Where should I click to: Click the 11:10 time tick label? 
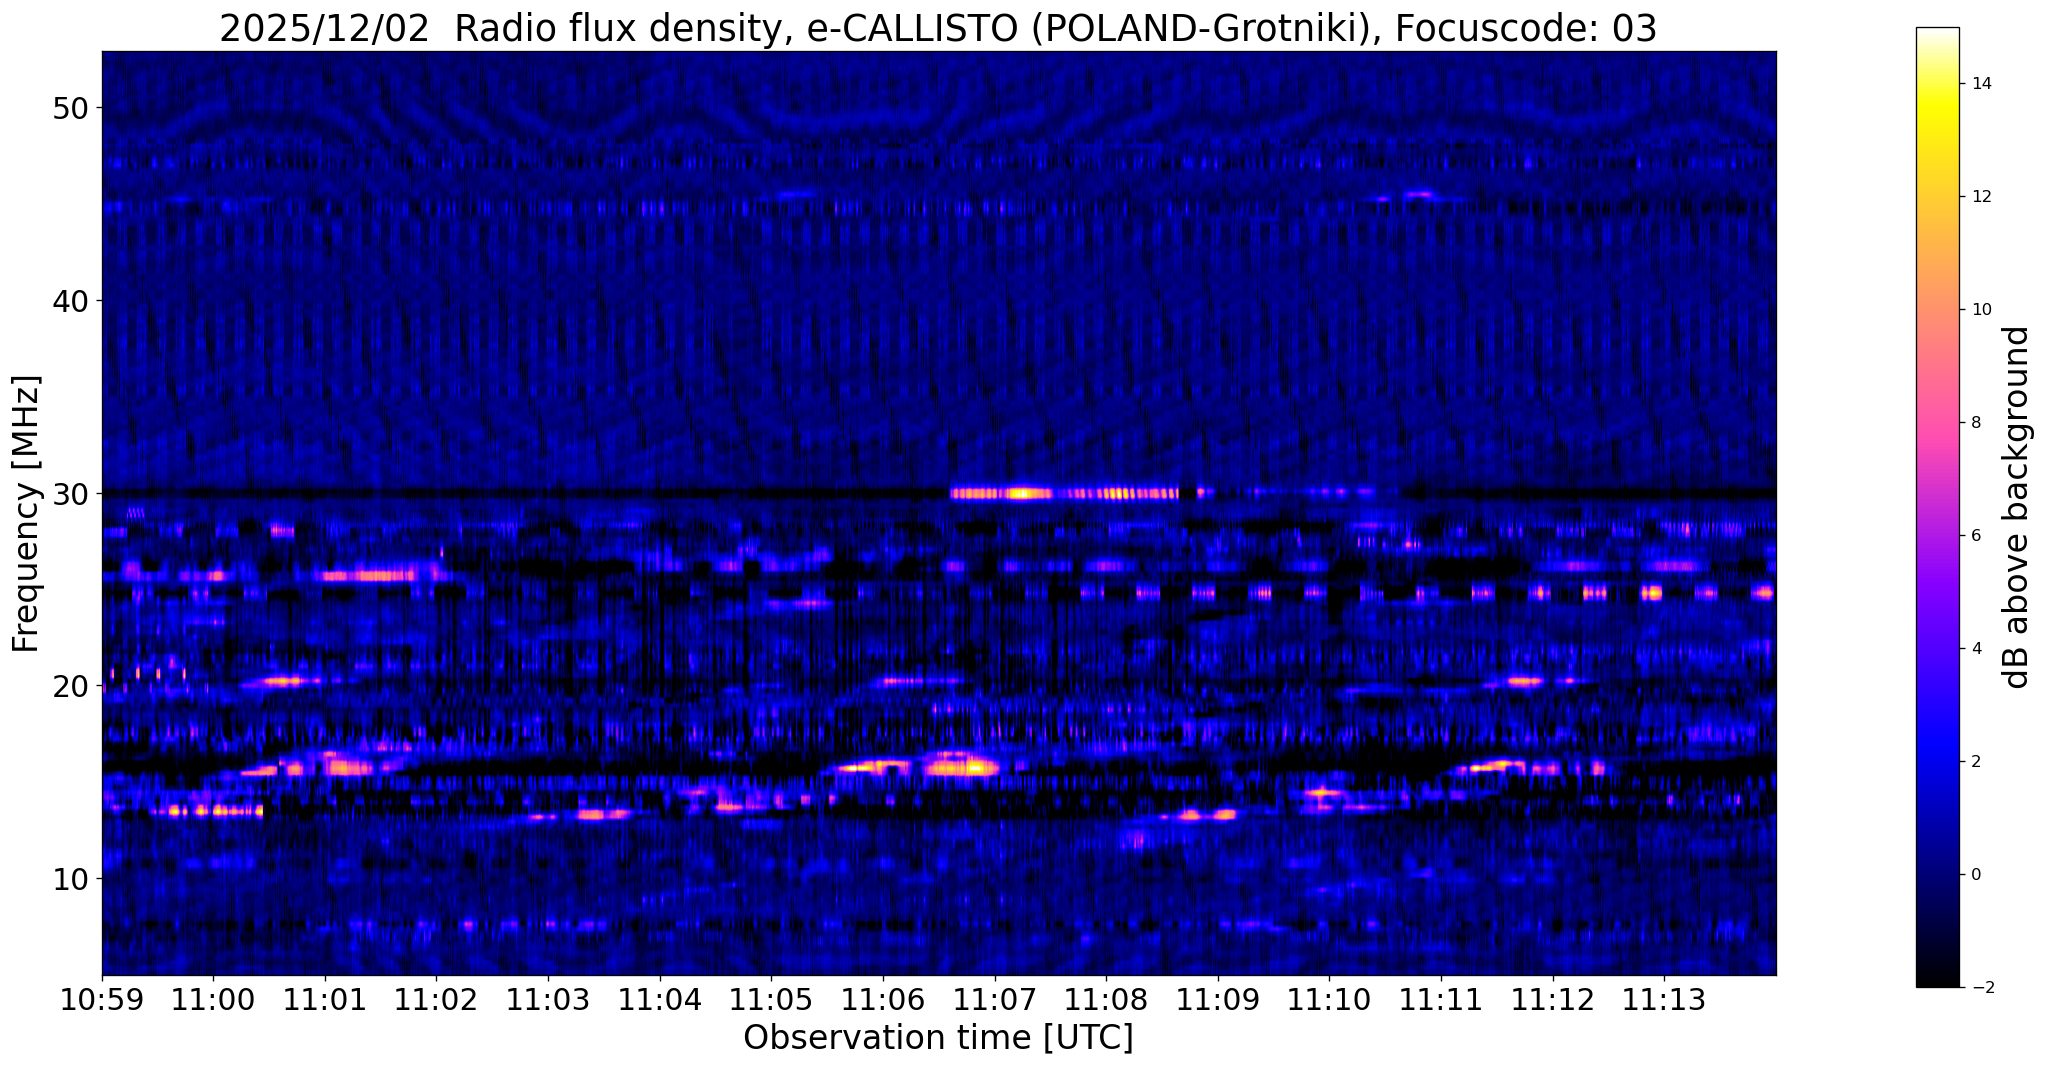click(1330, 999)
